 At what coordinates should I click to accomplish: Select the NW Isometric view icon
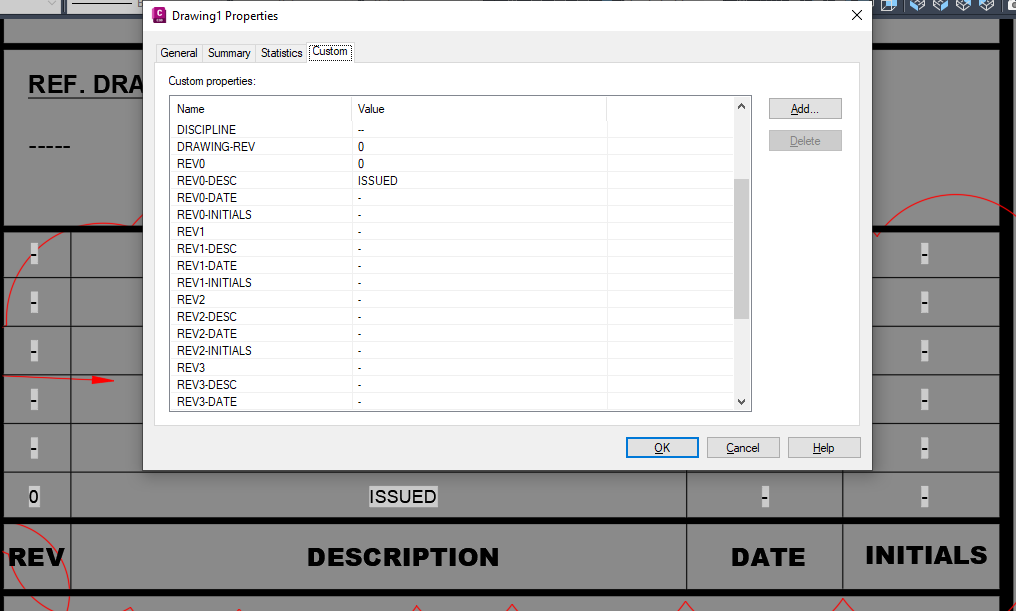click(x=986, y=6)
